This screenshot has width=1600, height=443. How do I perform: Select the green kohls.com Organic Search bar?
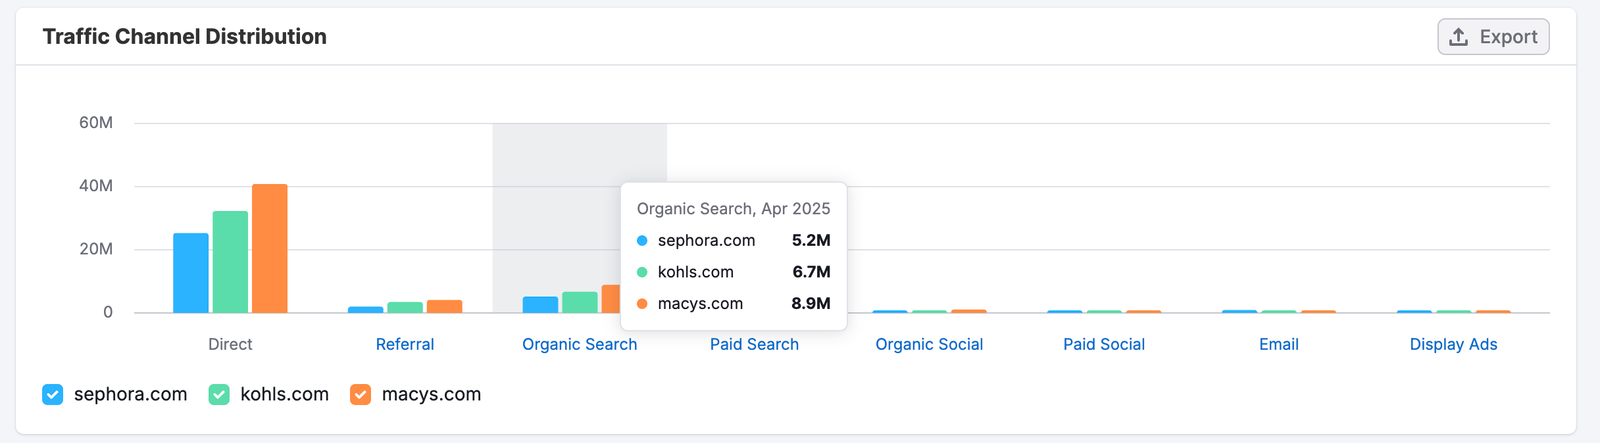pyautogui.click(x=579, y=303)
